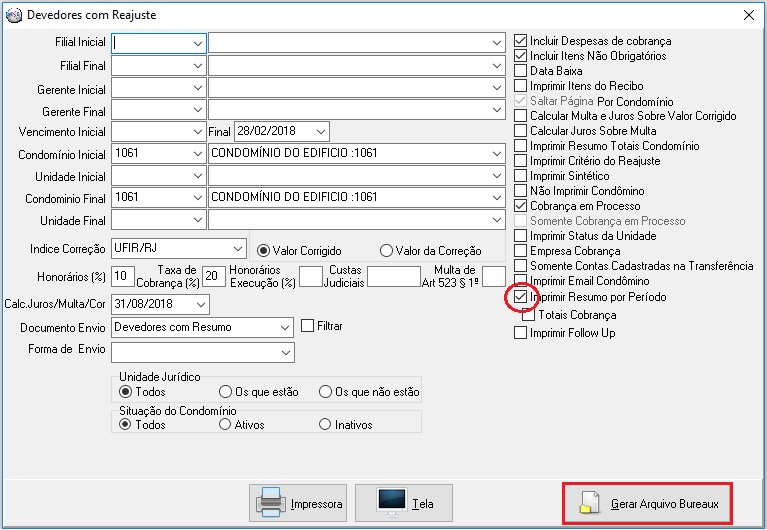This screenshot has width=767, height=530.
Task: Expand the Documento Envio dropdown
Action: (x=283, y=327)
